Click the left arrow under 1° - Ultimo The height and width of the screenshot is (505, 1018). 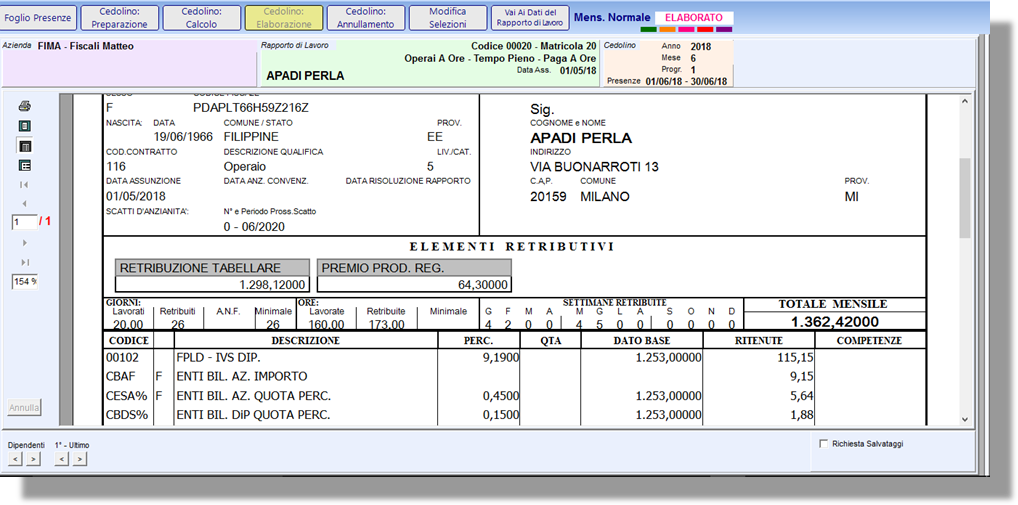[62, 460]
